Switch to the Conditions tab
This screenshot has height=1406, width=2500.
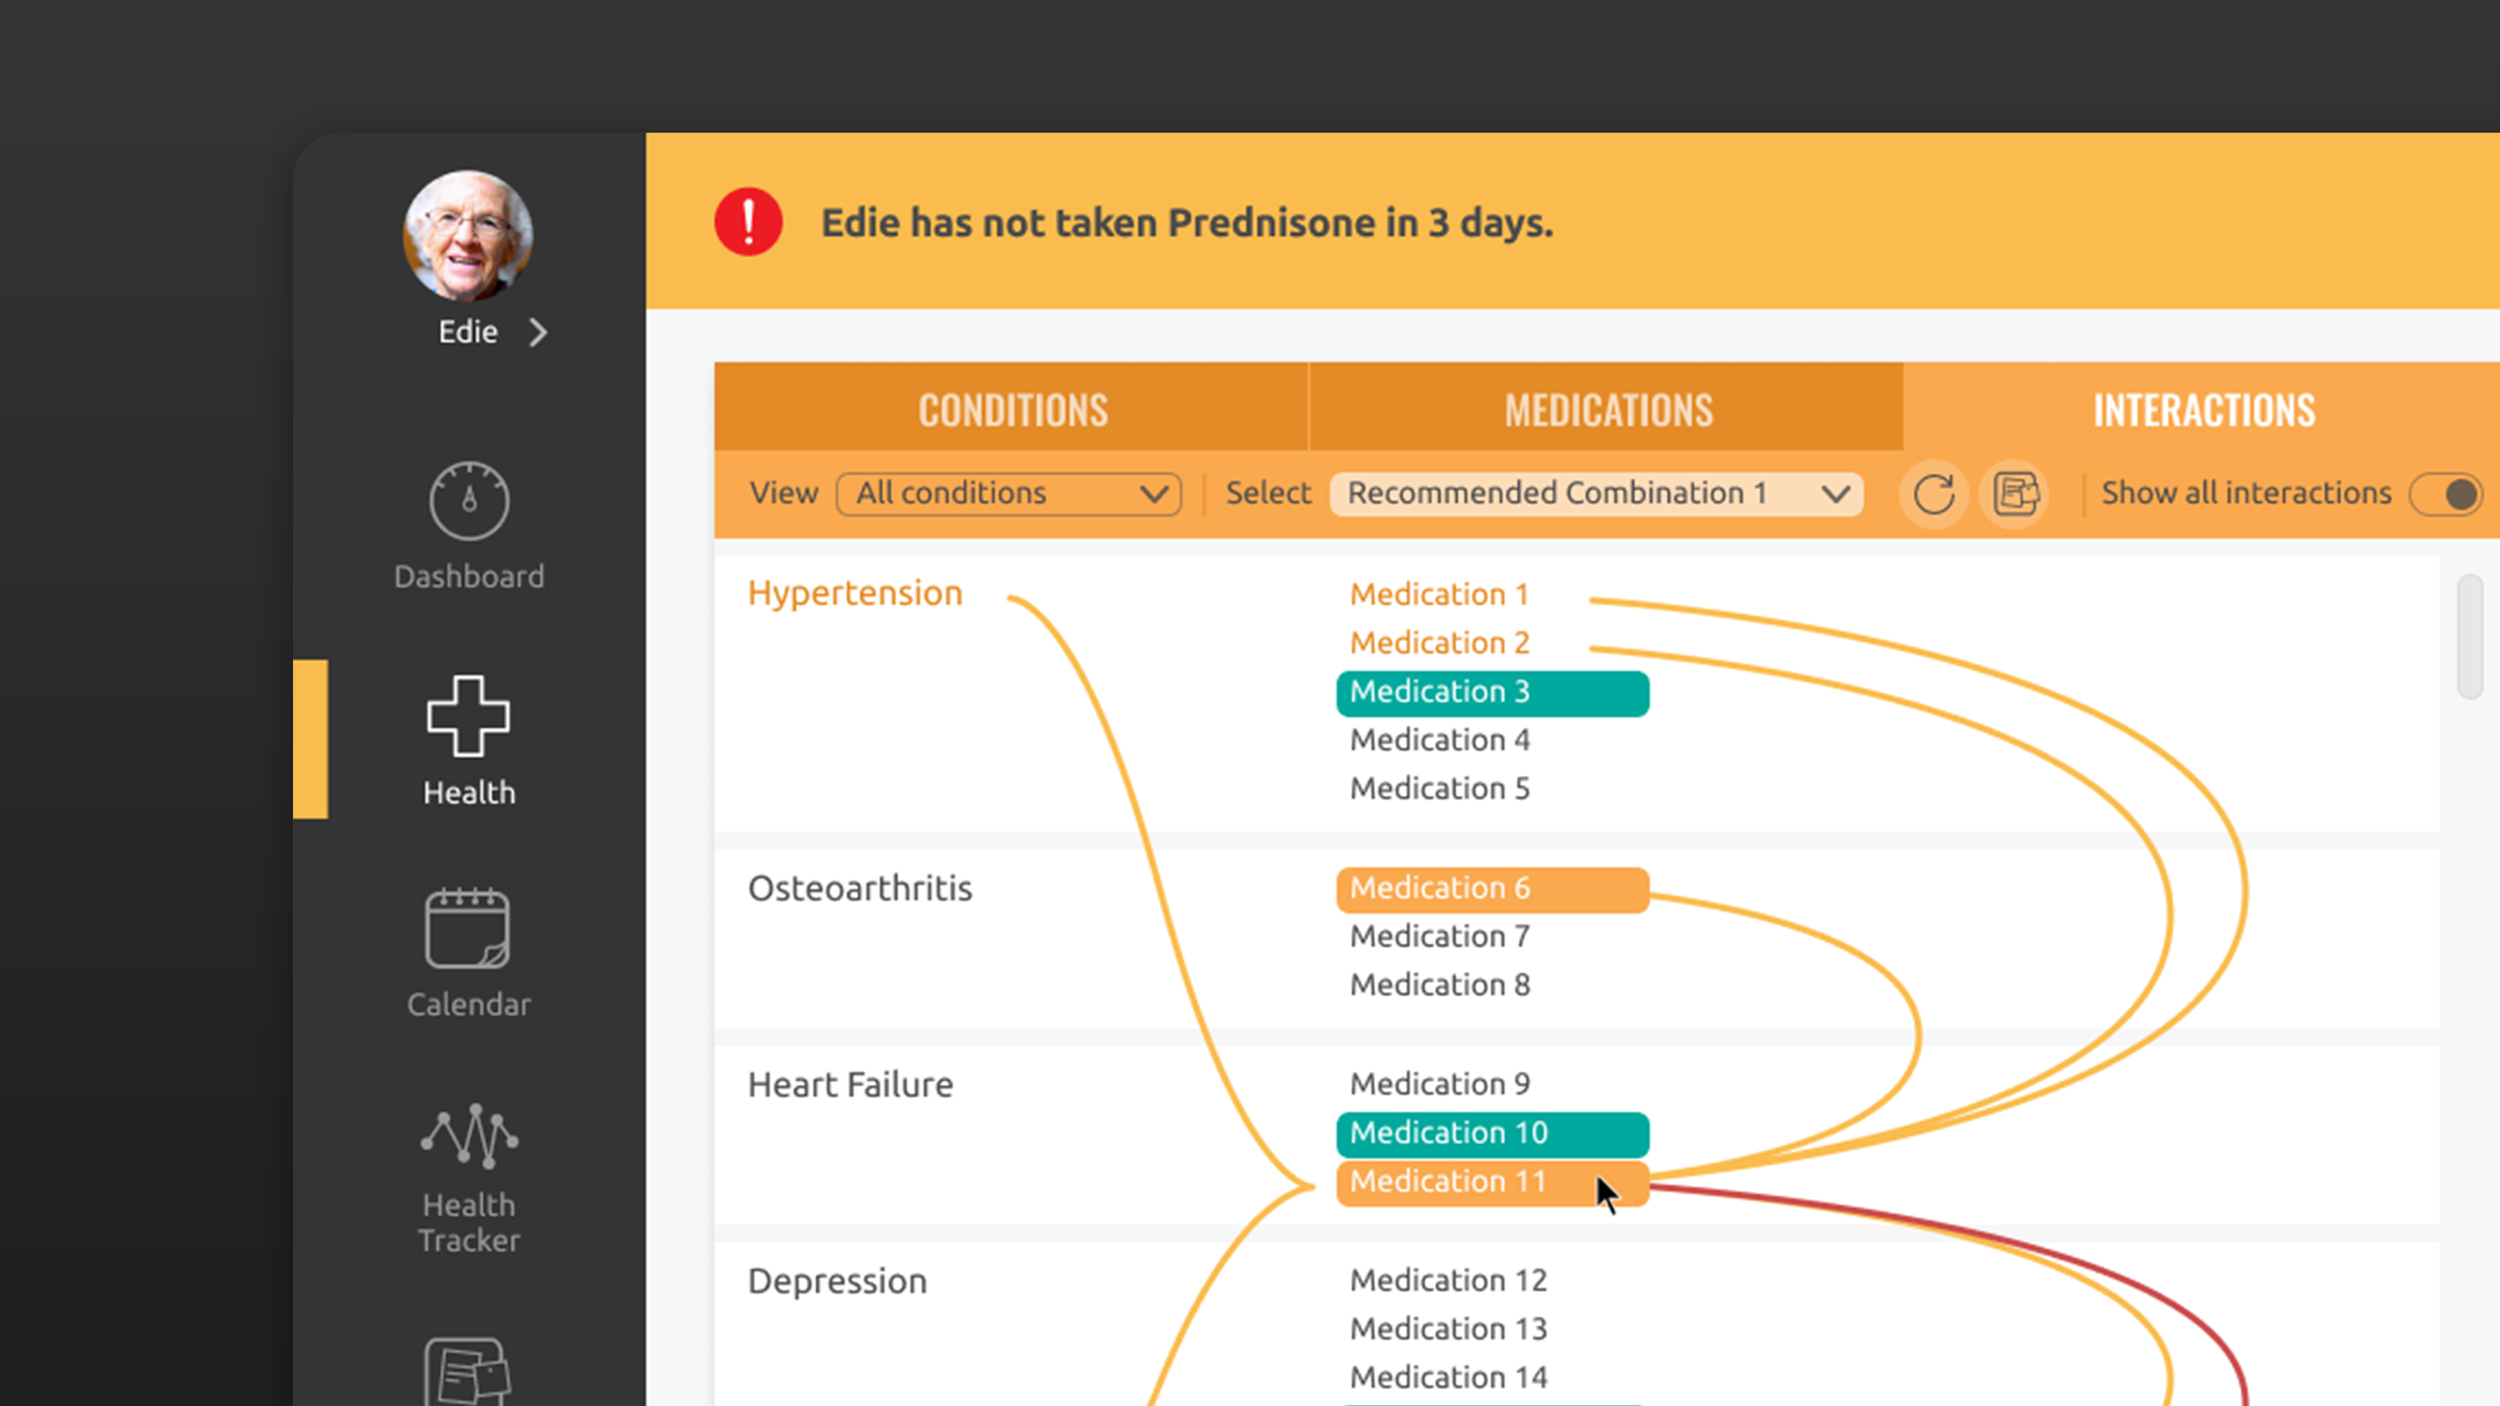[1011, 407]
